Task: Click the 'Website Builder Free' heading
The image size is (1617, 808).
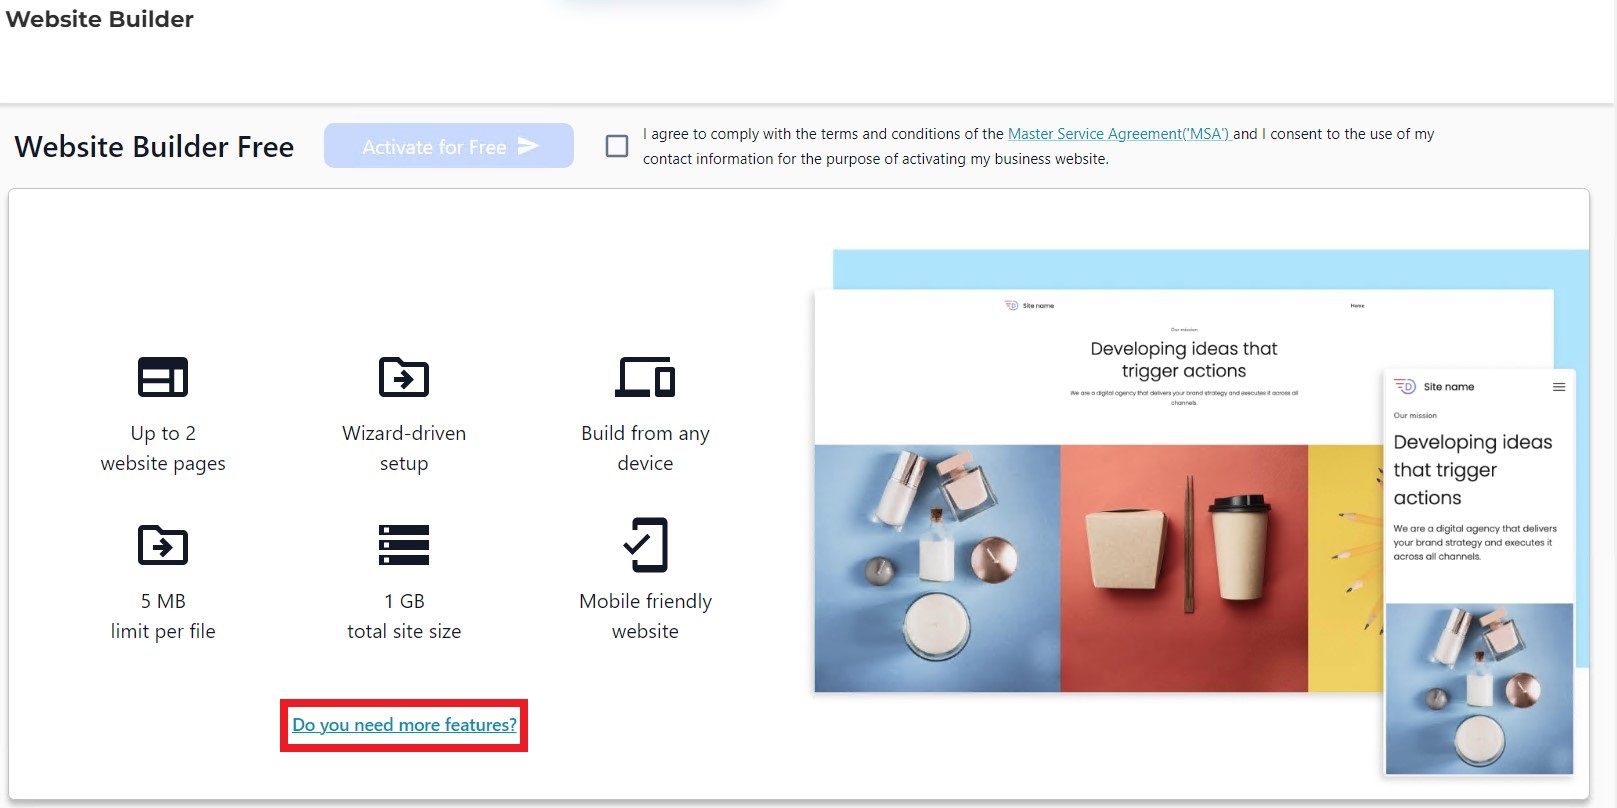Action: point(154,147)
